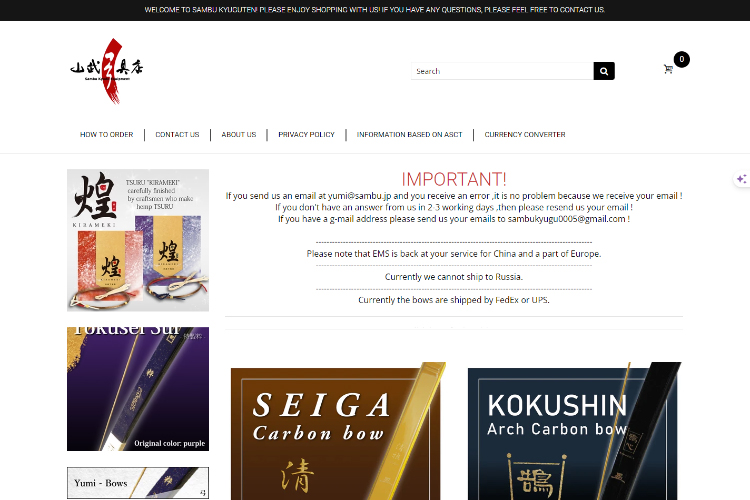Open the KOKUSHIN Arch Carbon bow product
This screenshot has height=500, width=750.
tap(574, 431)
